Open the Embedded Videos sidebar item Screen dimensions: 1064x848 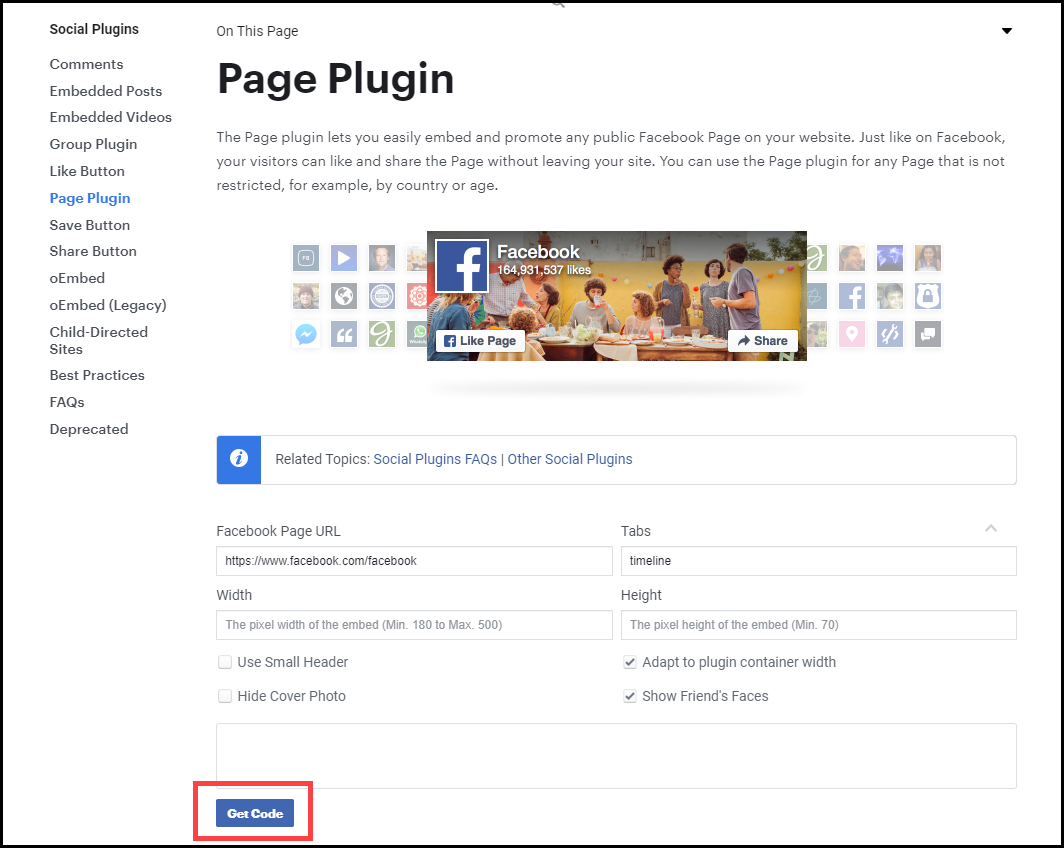111,117
